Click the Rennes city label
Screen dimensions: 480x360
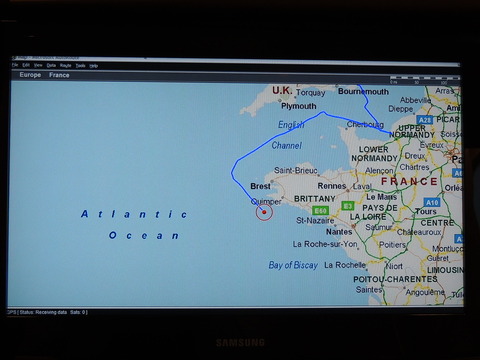[332, 186]
